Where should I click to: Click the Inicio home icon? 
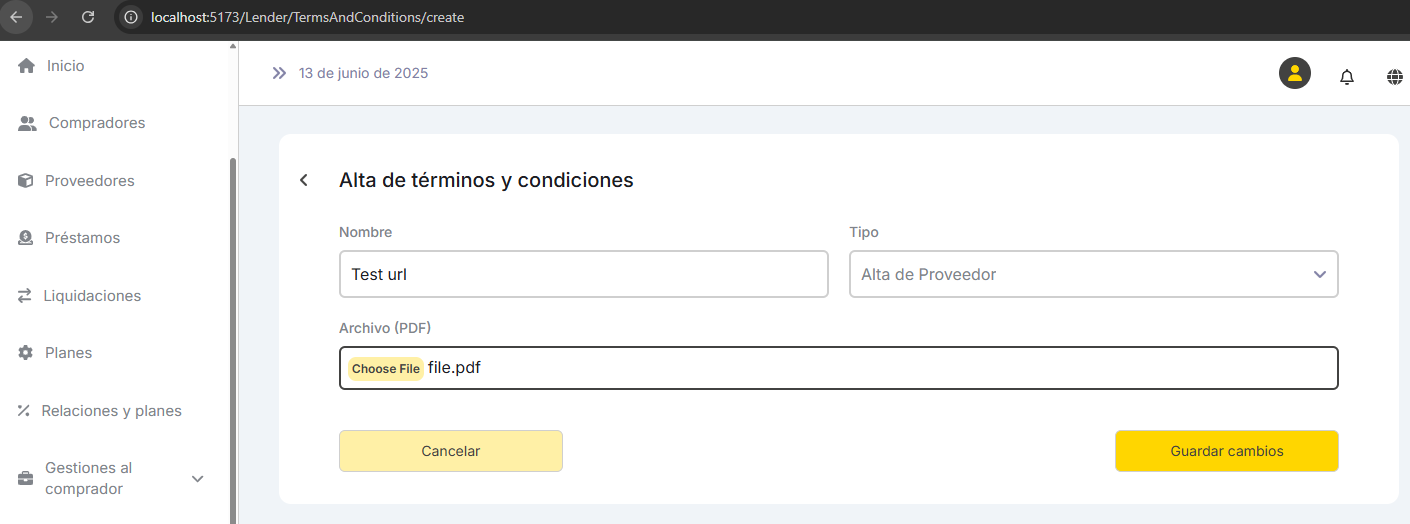26,66
